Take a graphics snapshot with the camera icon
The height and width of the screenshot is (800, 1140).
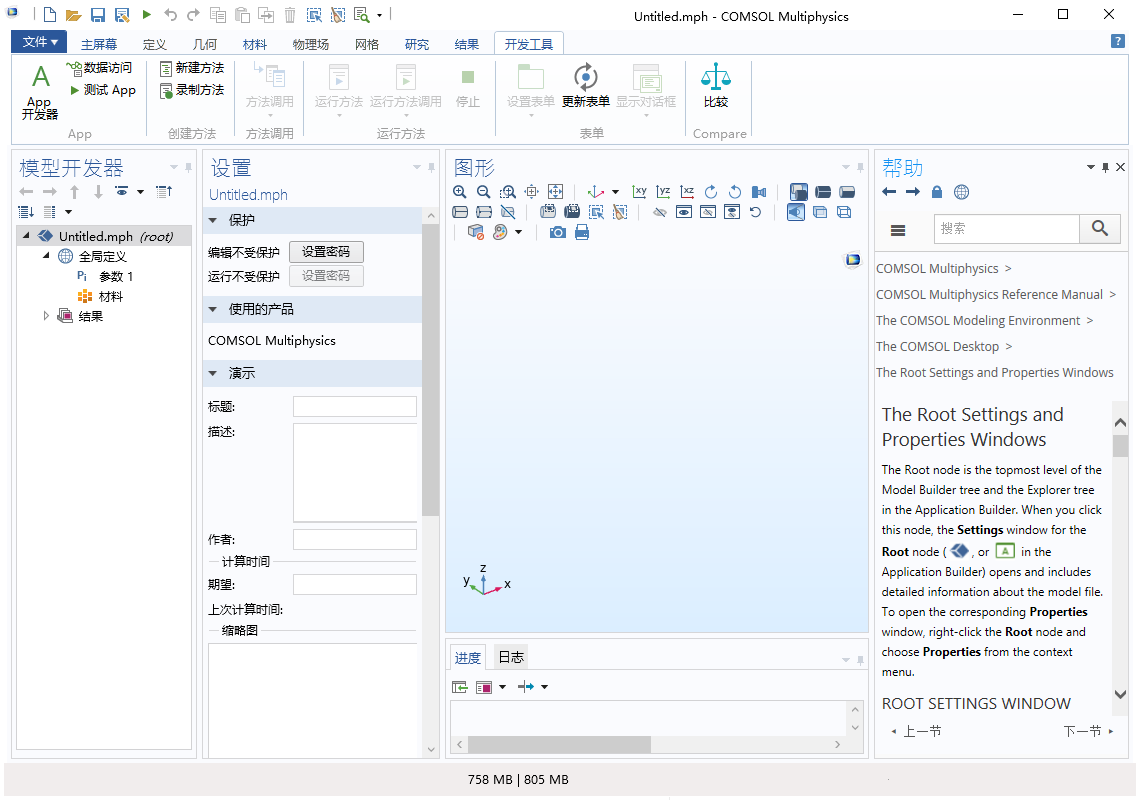(x=558, y=233)
